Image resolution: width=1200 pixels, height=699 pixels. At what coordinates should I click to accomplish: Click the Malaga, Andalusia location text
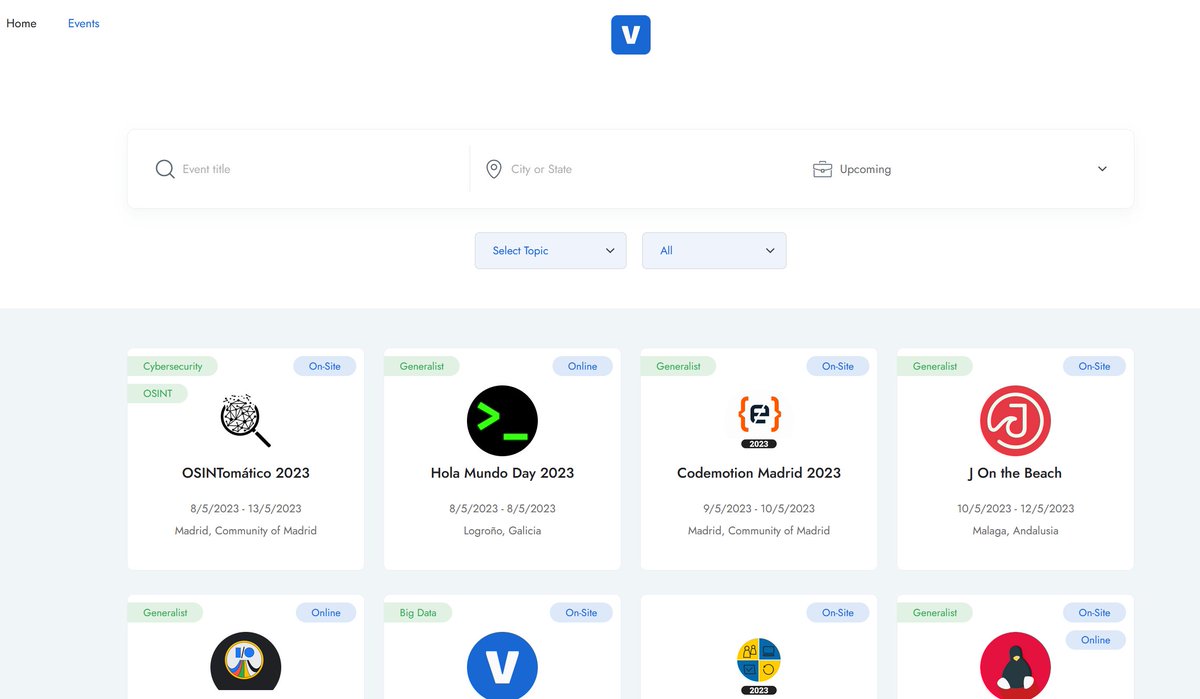(x=1015, y=530)
